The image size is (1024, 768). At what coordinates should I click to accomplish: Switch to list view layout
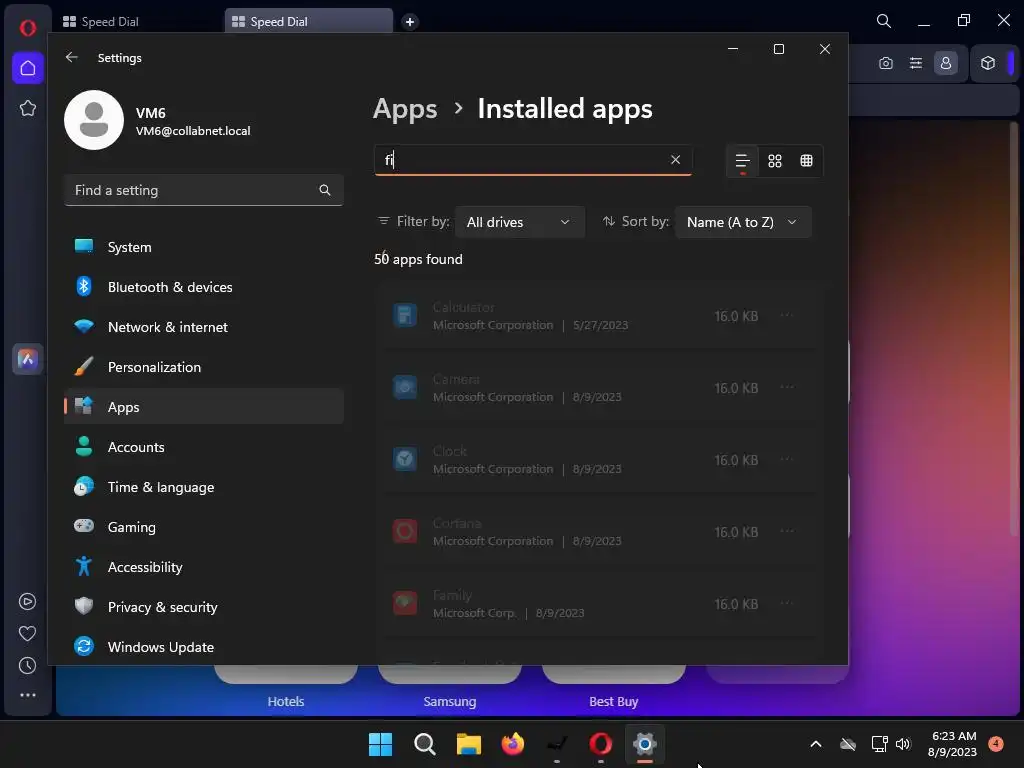[743, 161]
